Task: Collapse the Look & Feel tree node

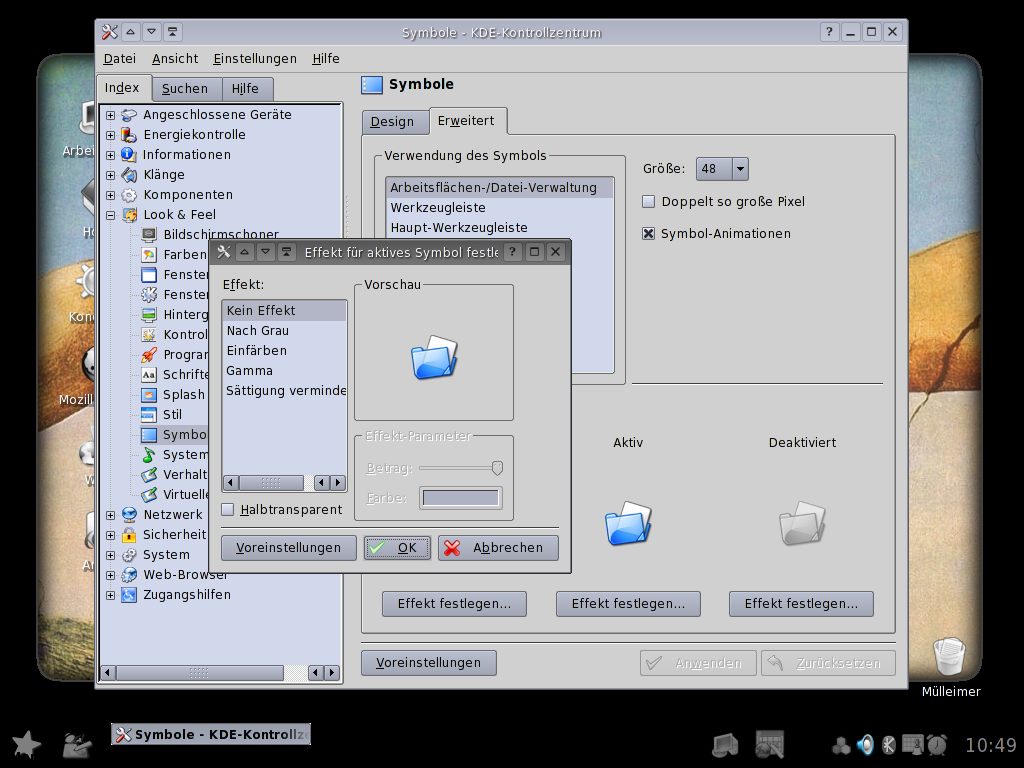Action: coord(110,215)
